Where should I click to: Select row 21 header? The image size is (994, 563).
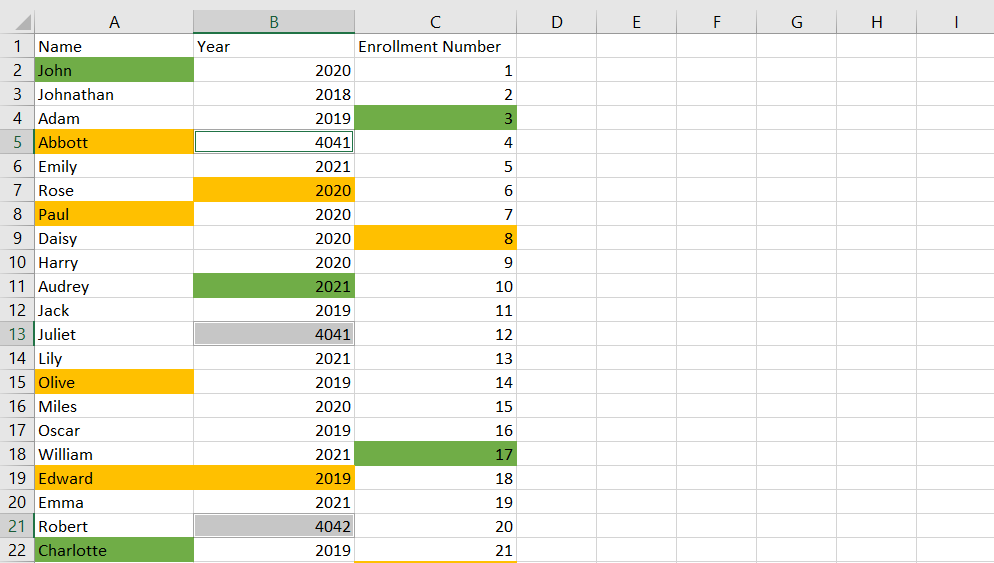coord(17,526)
